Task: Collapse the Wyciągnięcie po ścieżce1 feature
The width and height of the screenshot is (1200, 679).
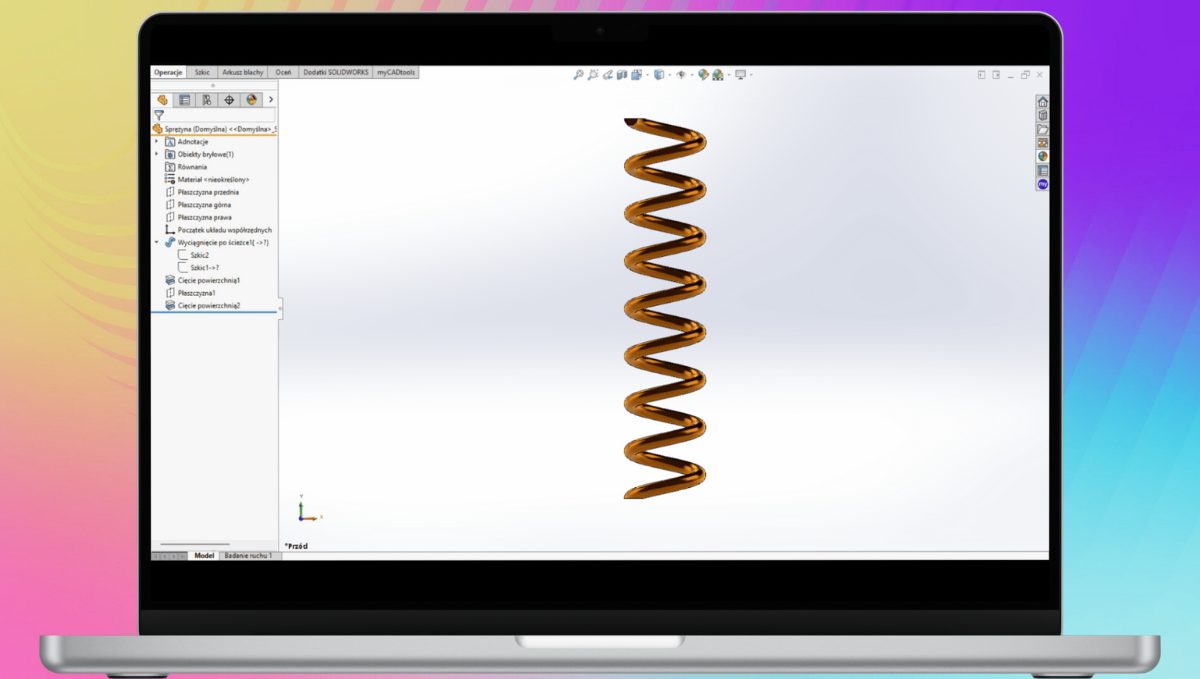Action: point(156,242)
